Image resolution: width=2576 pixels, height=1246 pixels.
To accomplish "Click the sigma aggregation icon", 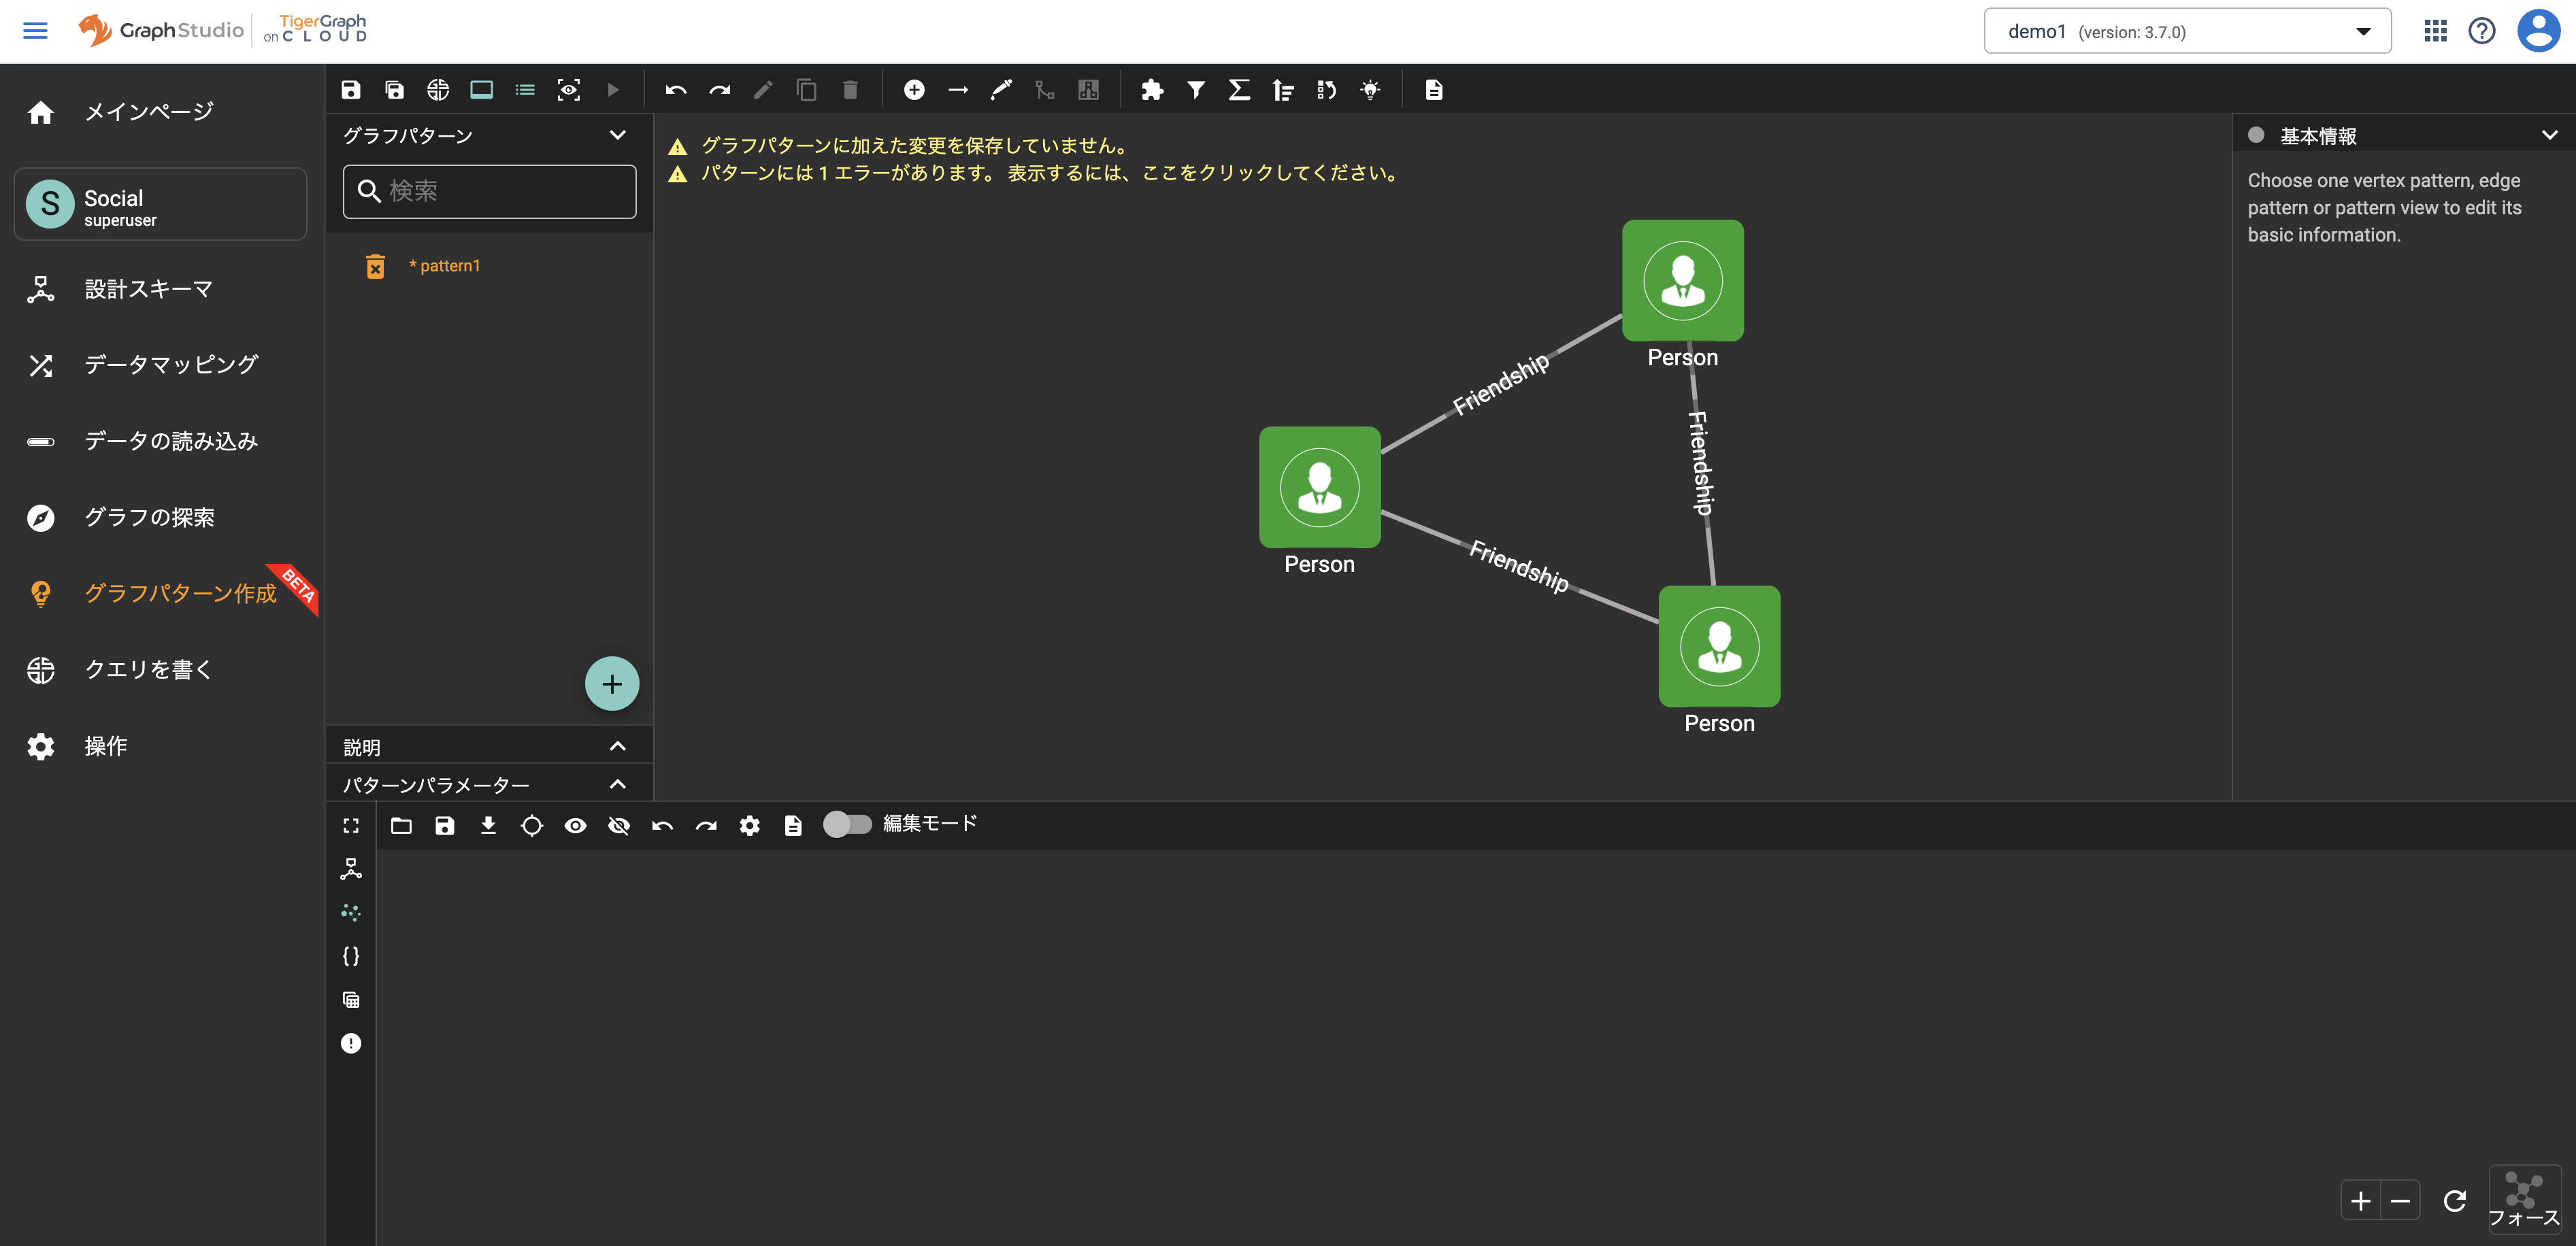I will (x=1238, y=90).
